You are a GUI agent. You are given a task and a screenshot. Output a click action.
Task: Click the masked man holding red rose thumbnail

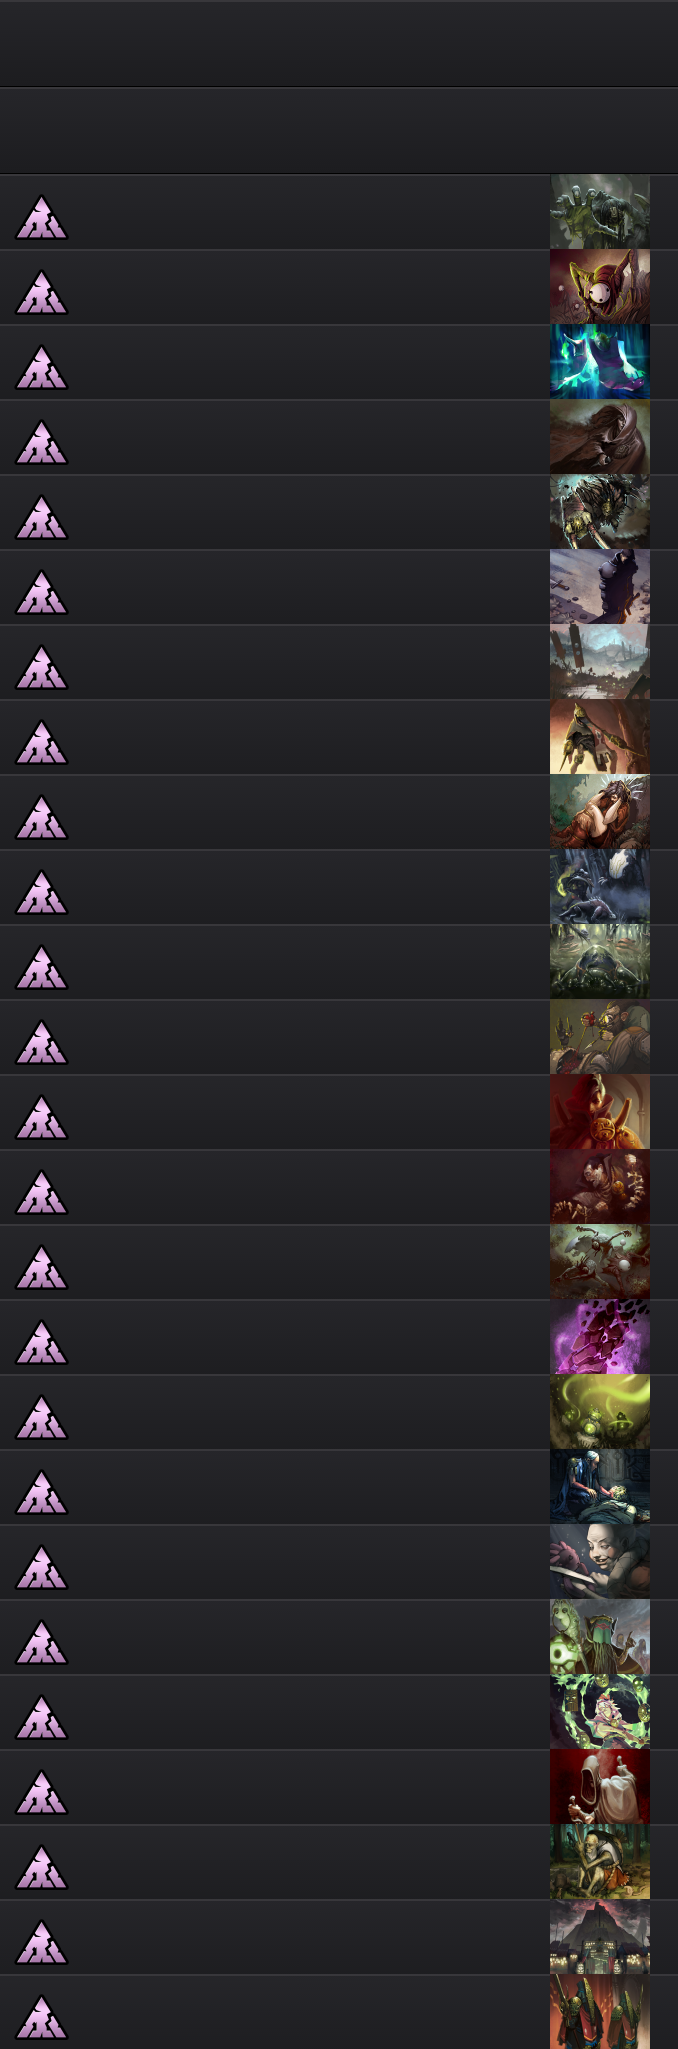pos(600,1037)
